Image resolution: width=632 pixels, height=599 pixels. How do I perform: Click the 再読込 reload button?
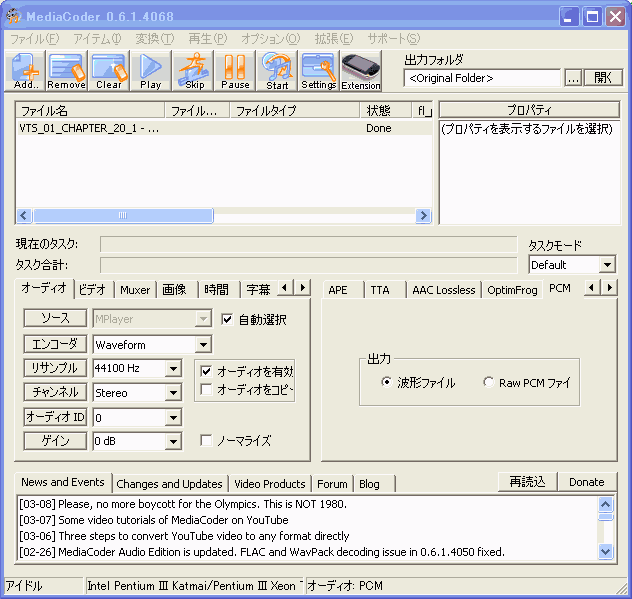527,482
